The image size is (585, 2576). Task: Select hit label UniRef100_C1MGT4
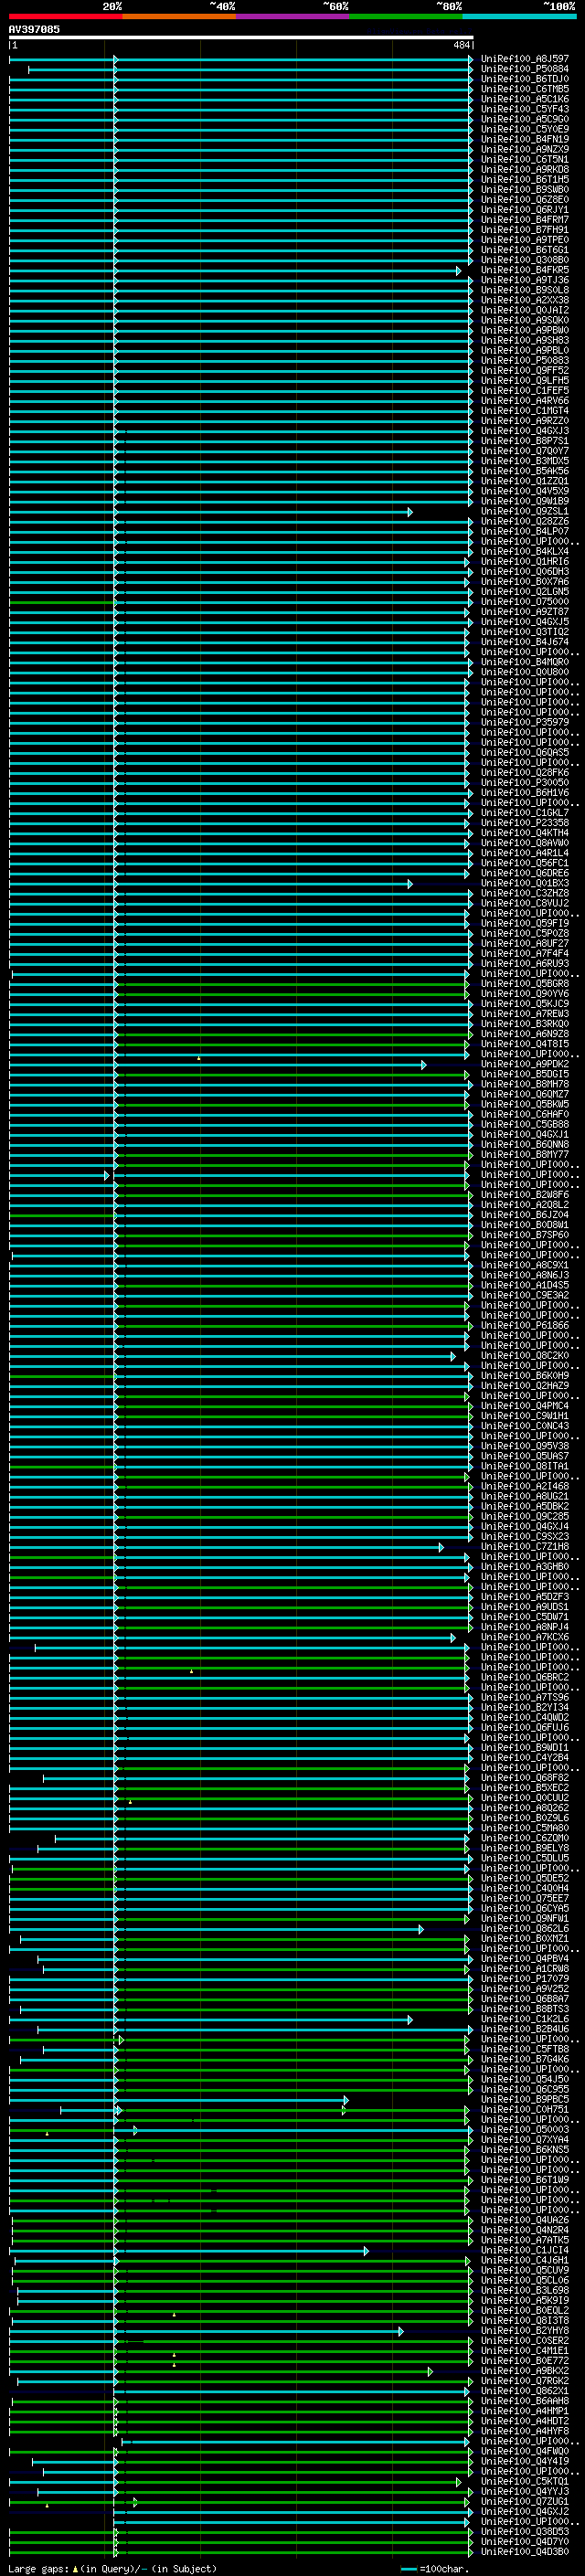point(525,411)
